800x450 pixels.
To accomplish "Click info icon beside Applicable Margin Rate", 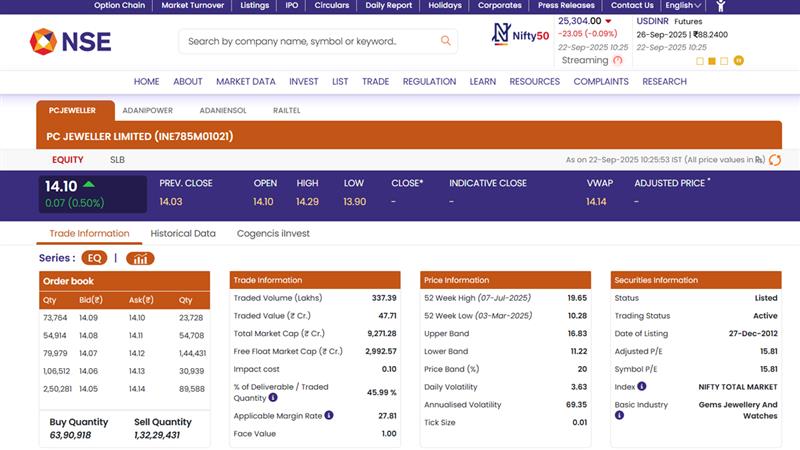I will point(329,415).
